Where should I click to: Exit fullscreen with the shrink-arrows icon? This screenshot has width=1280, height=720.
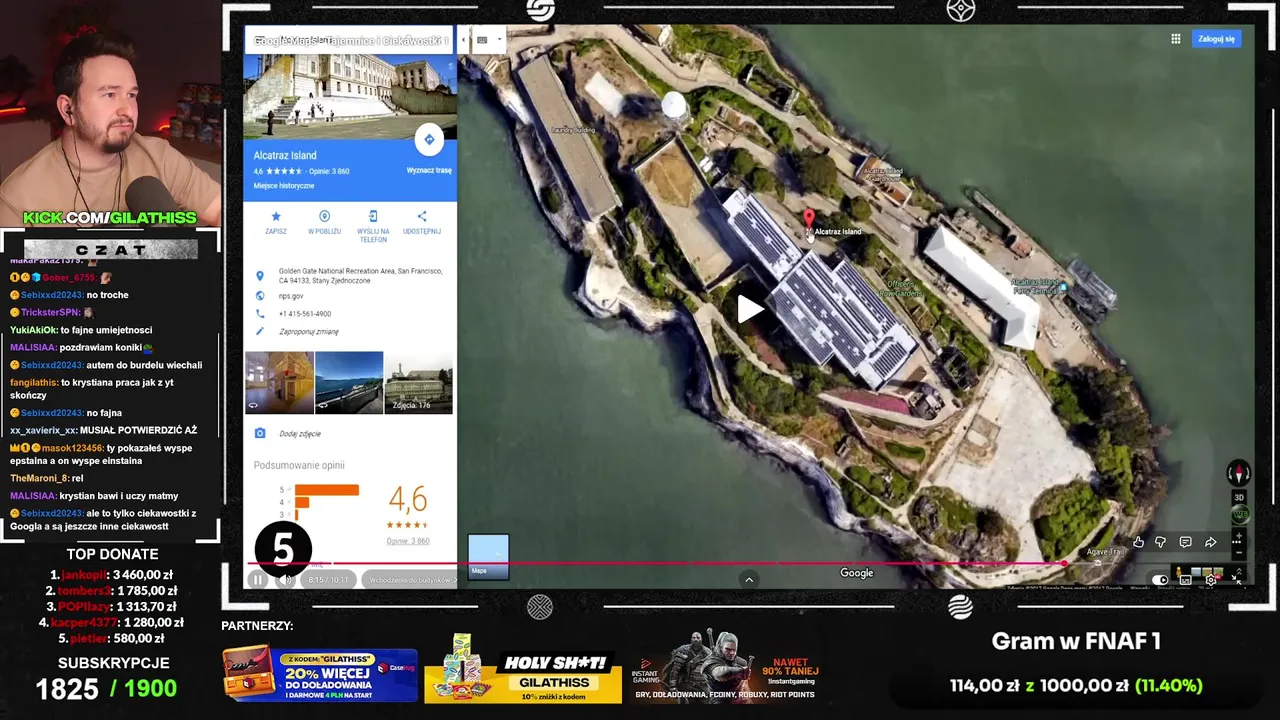coord(1236,580)
